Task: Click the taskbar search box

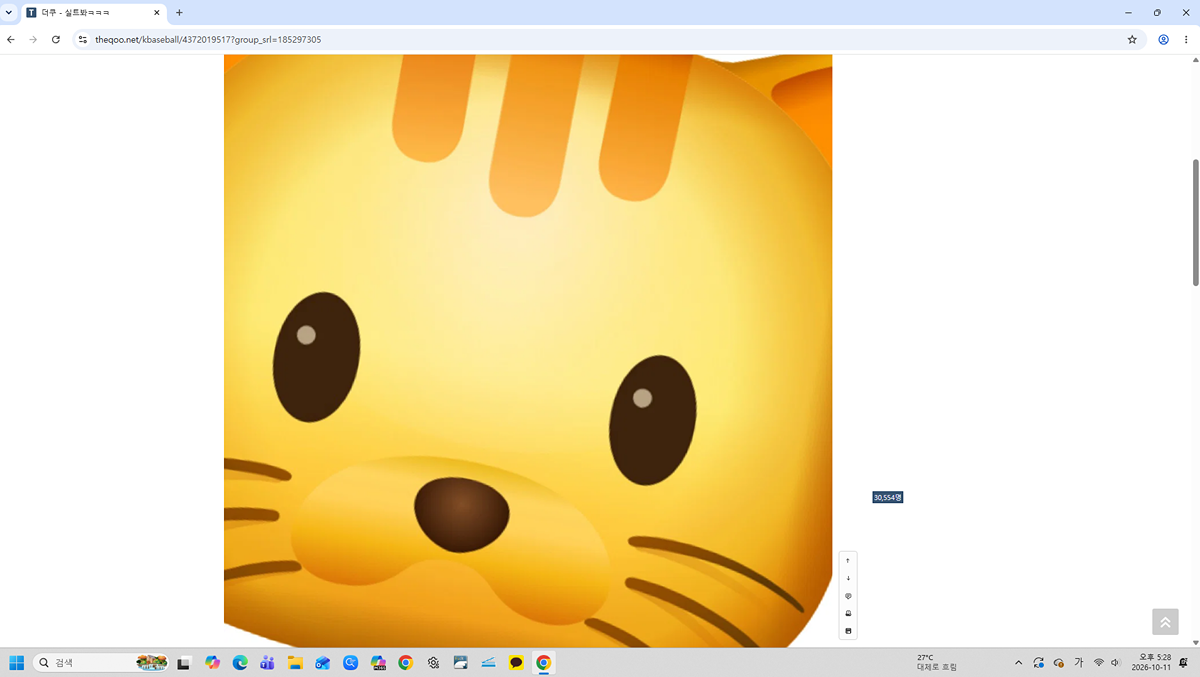Action: [100, 662]
